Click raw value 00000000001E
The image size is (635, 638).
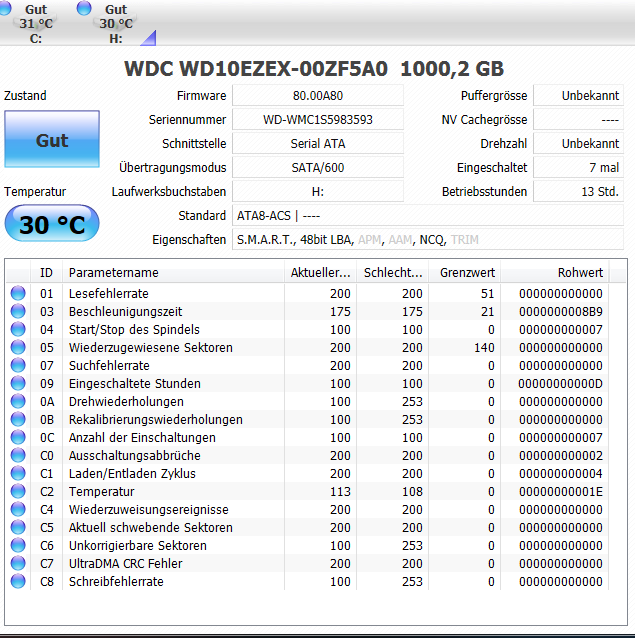(561, 492)
